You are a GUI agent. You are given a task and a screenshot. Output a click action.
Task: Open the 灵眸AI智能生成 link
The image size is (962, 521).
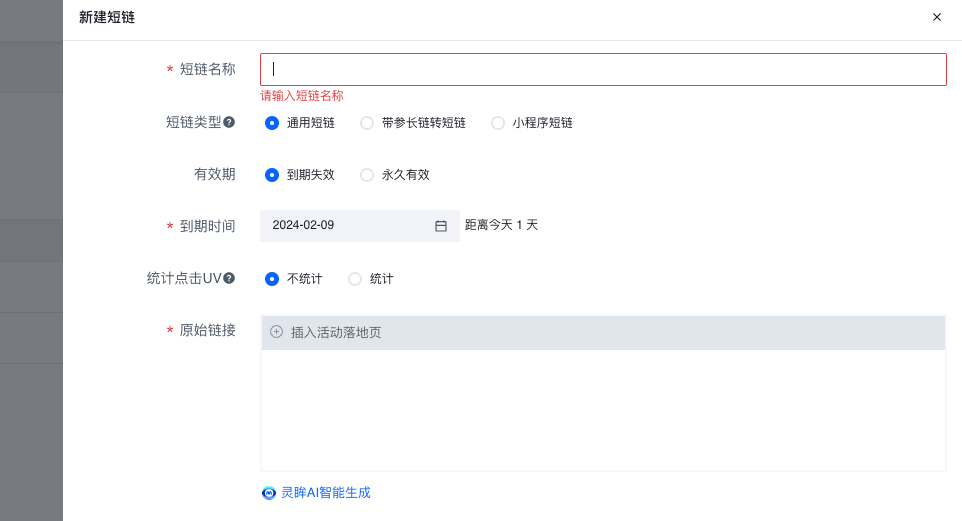click(x=325, y=493)
